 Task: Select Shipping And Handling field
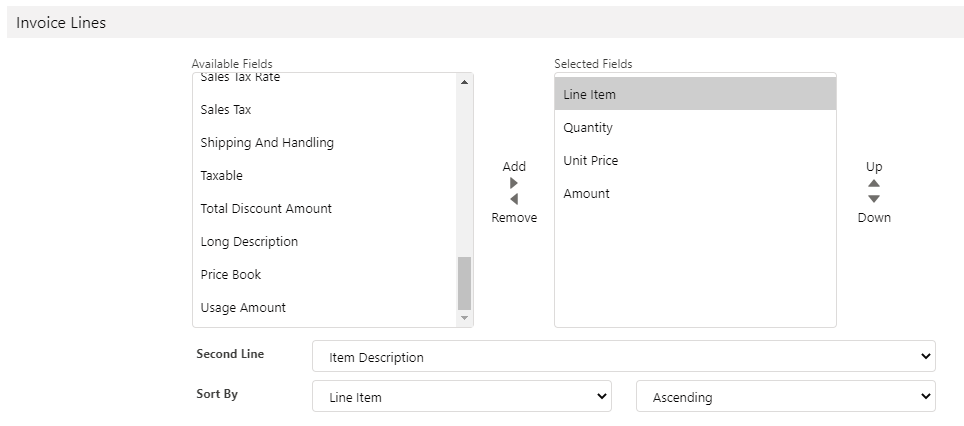(267, 143)
